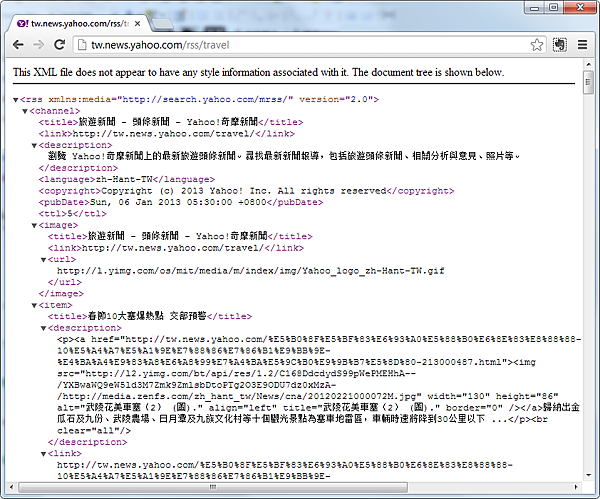This screenshot has width=600, height=499.
Task: Collapse the channel element
Action: tap(25, 111)
